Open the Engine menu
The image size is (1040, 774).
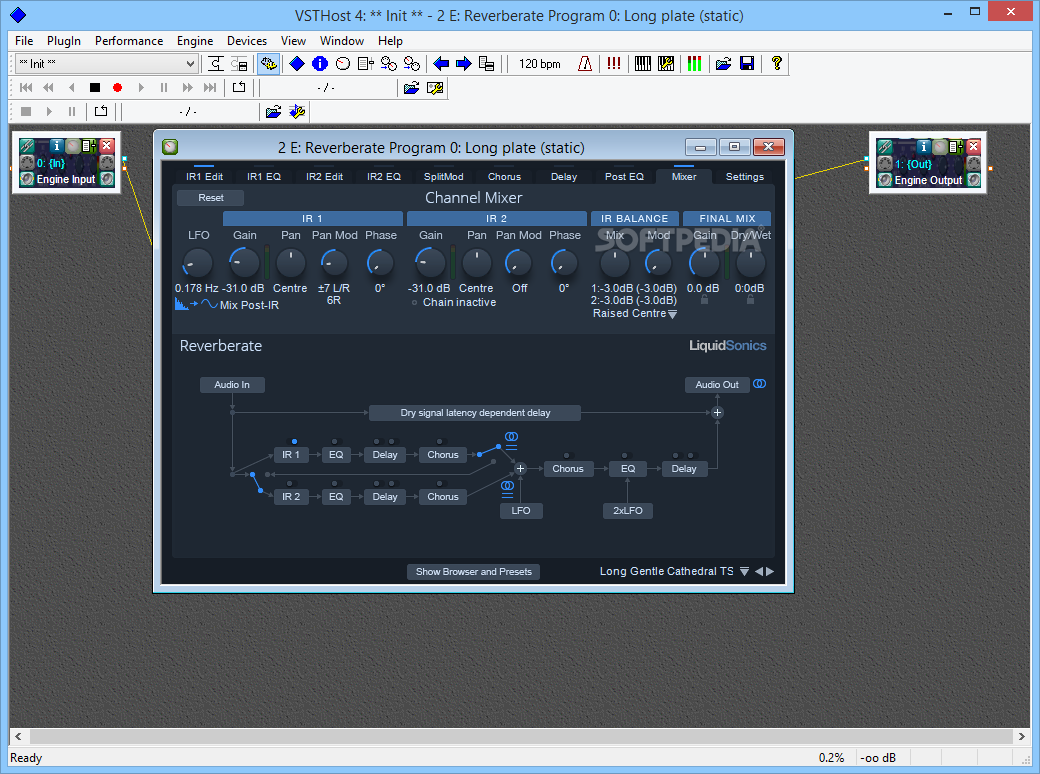point(195,40)
